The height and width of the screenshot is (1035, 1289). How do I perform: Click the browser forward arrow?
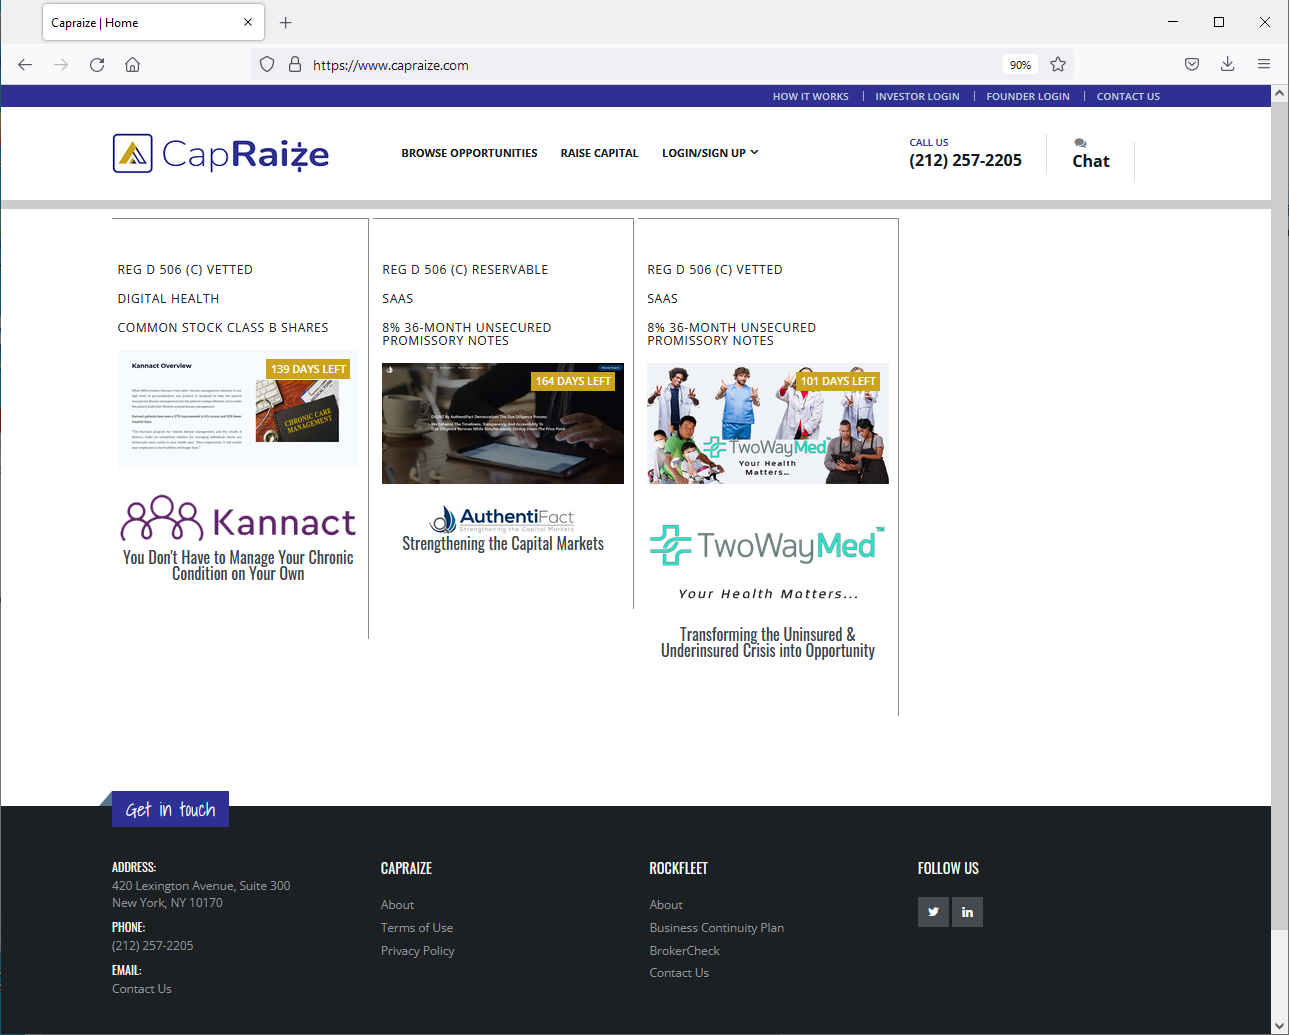tap(61, 65)
